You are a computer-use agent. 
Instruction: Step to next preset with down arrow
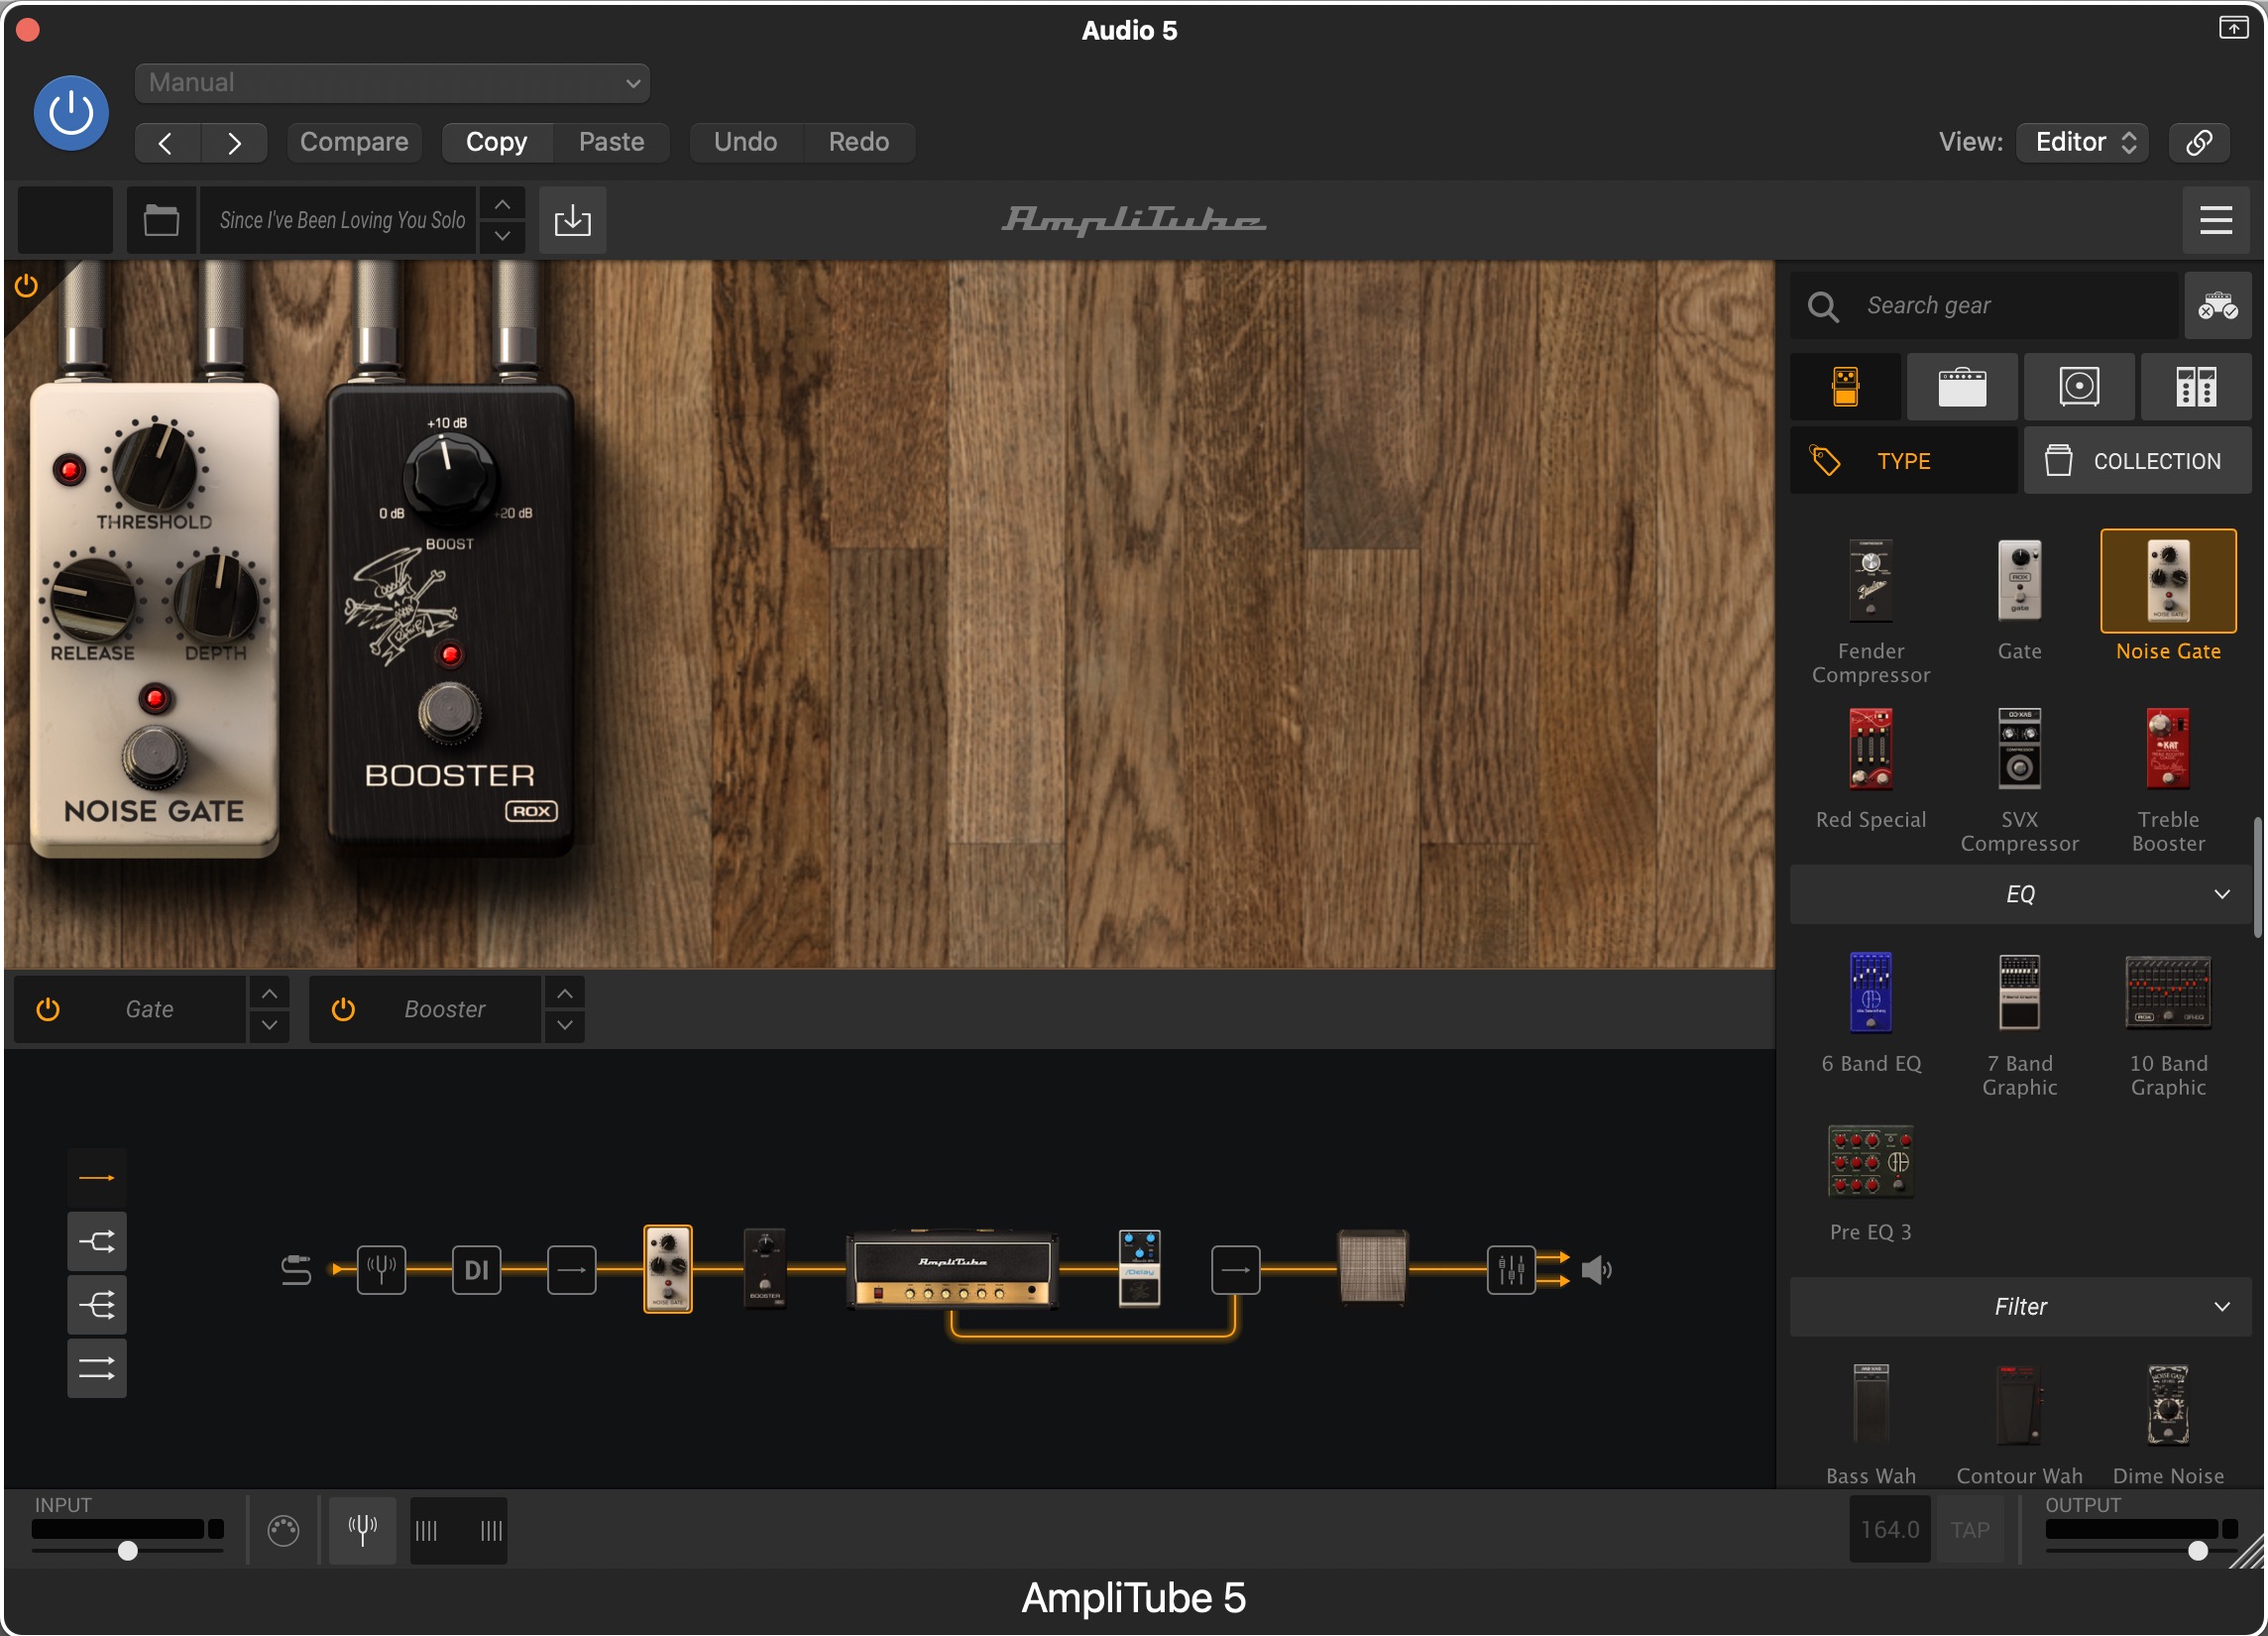click(502, 236)
